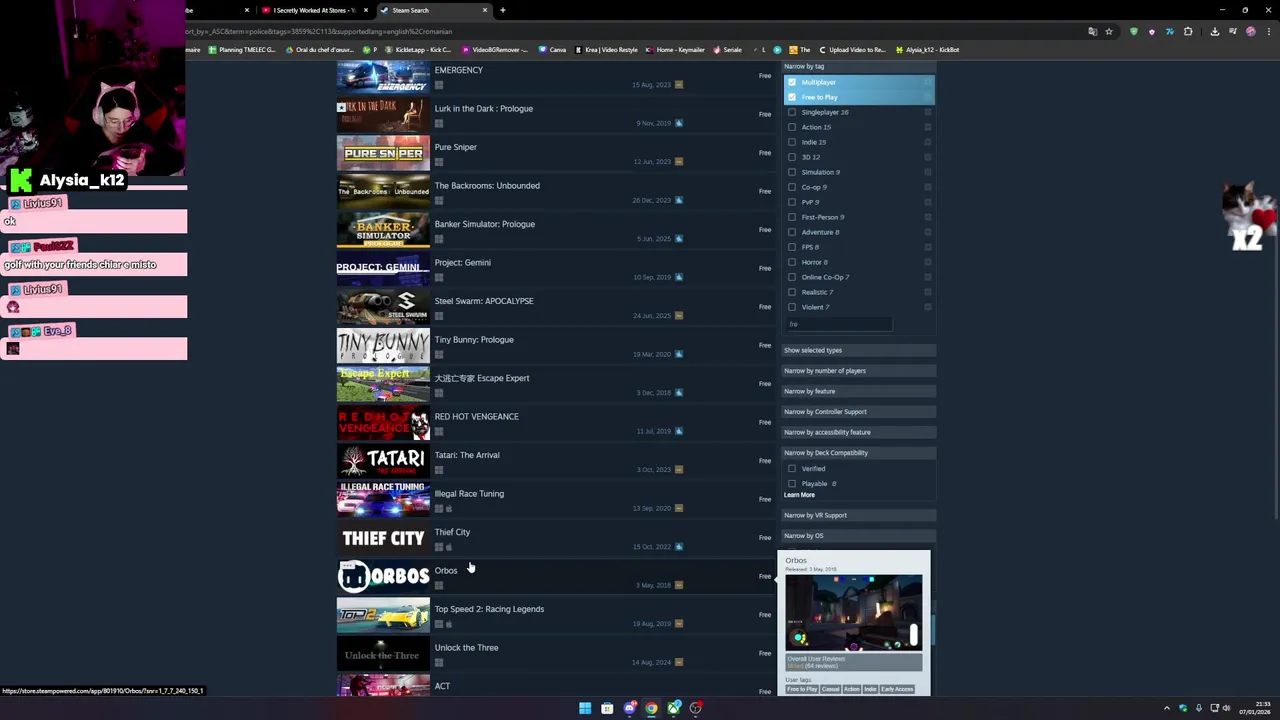Select the Early Access tag in Orbos preview
The height and width of the screenshot is (720, 1280).
click(897, 689)
